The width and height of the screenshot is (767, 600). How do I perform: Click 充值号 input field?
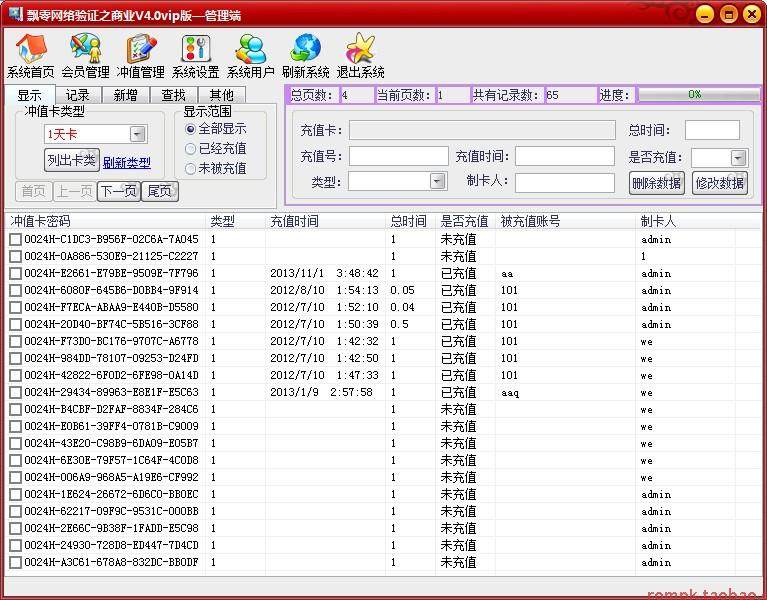tap(398, 156)
